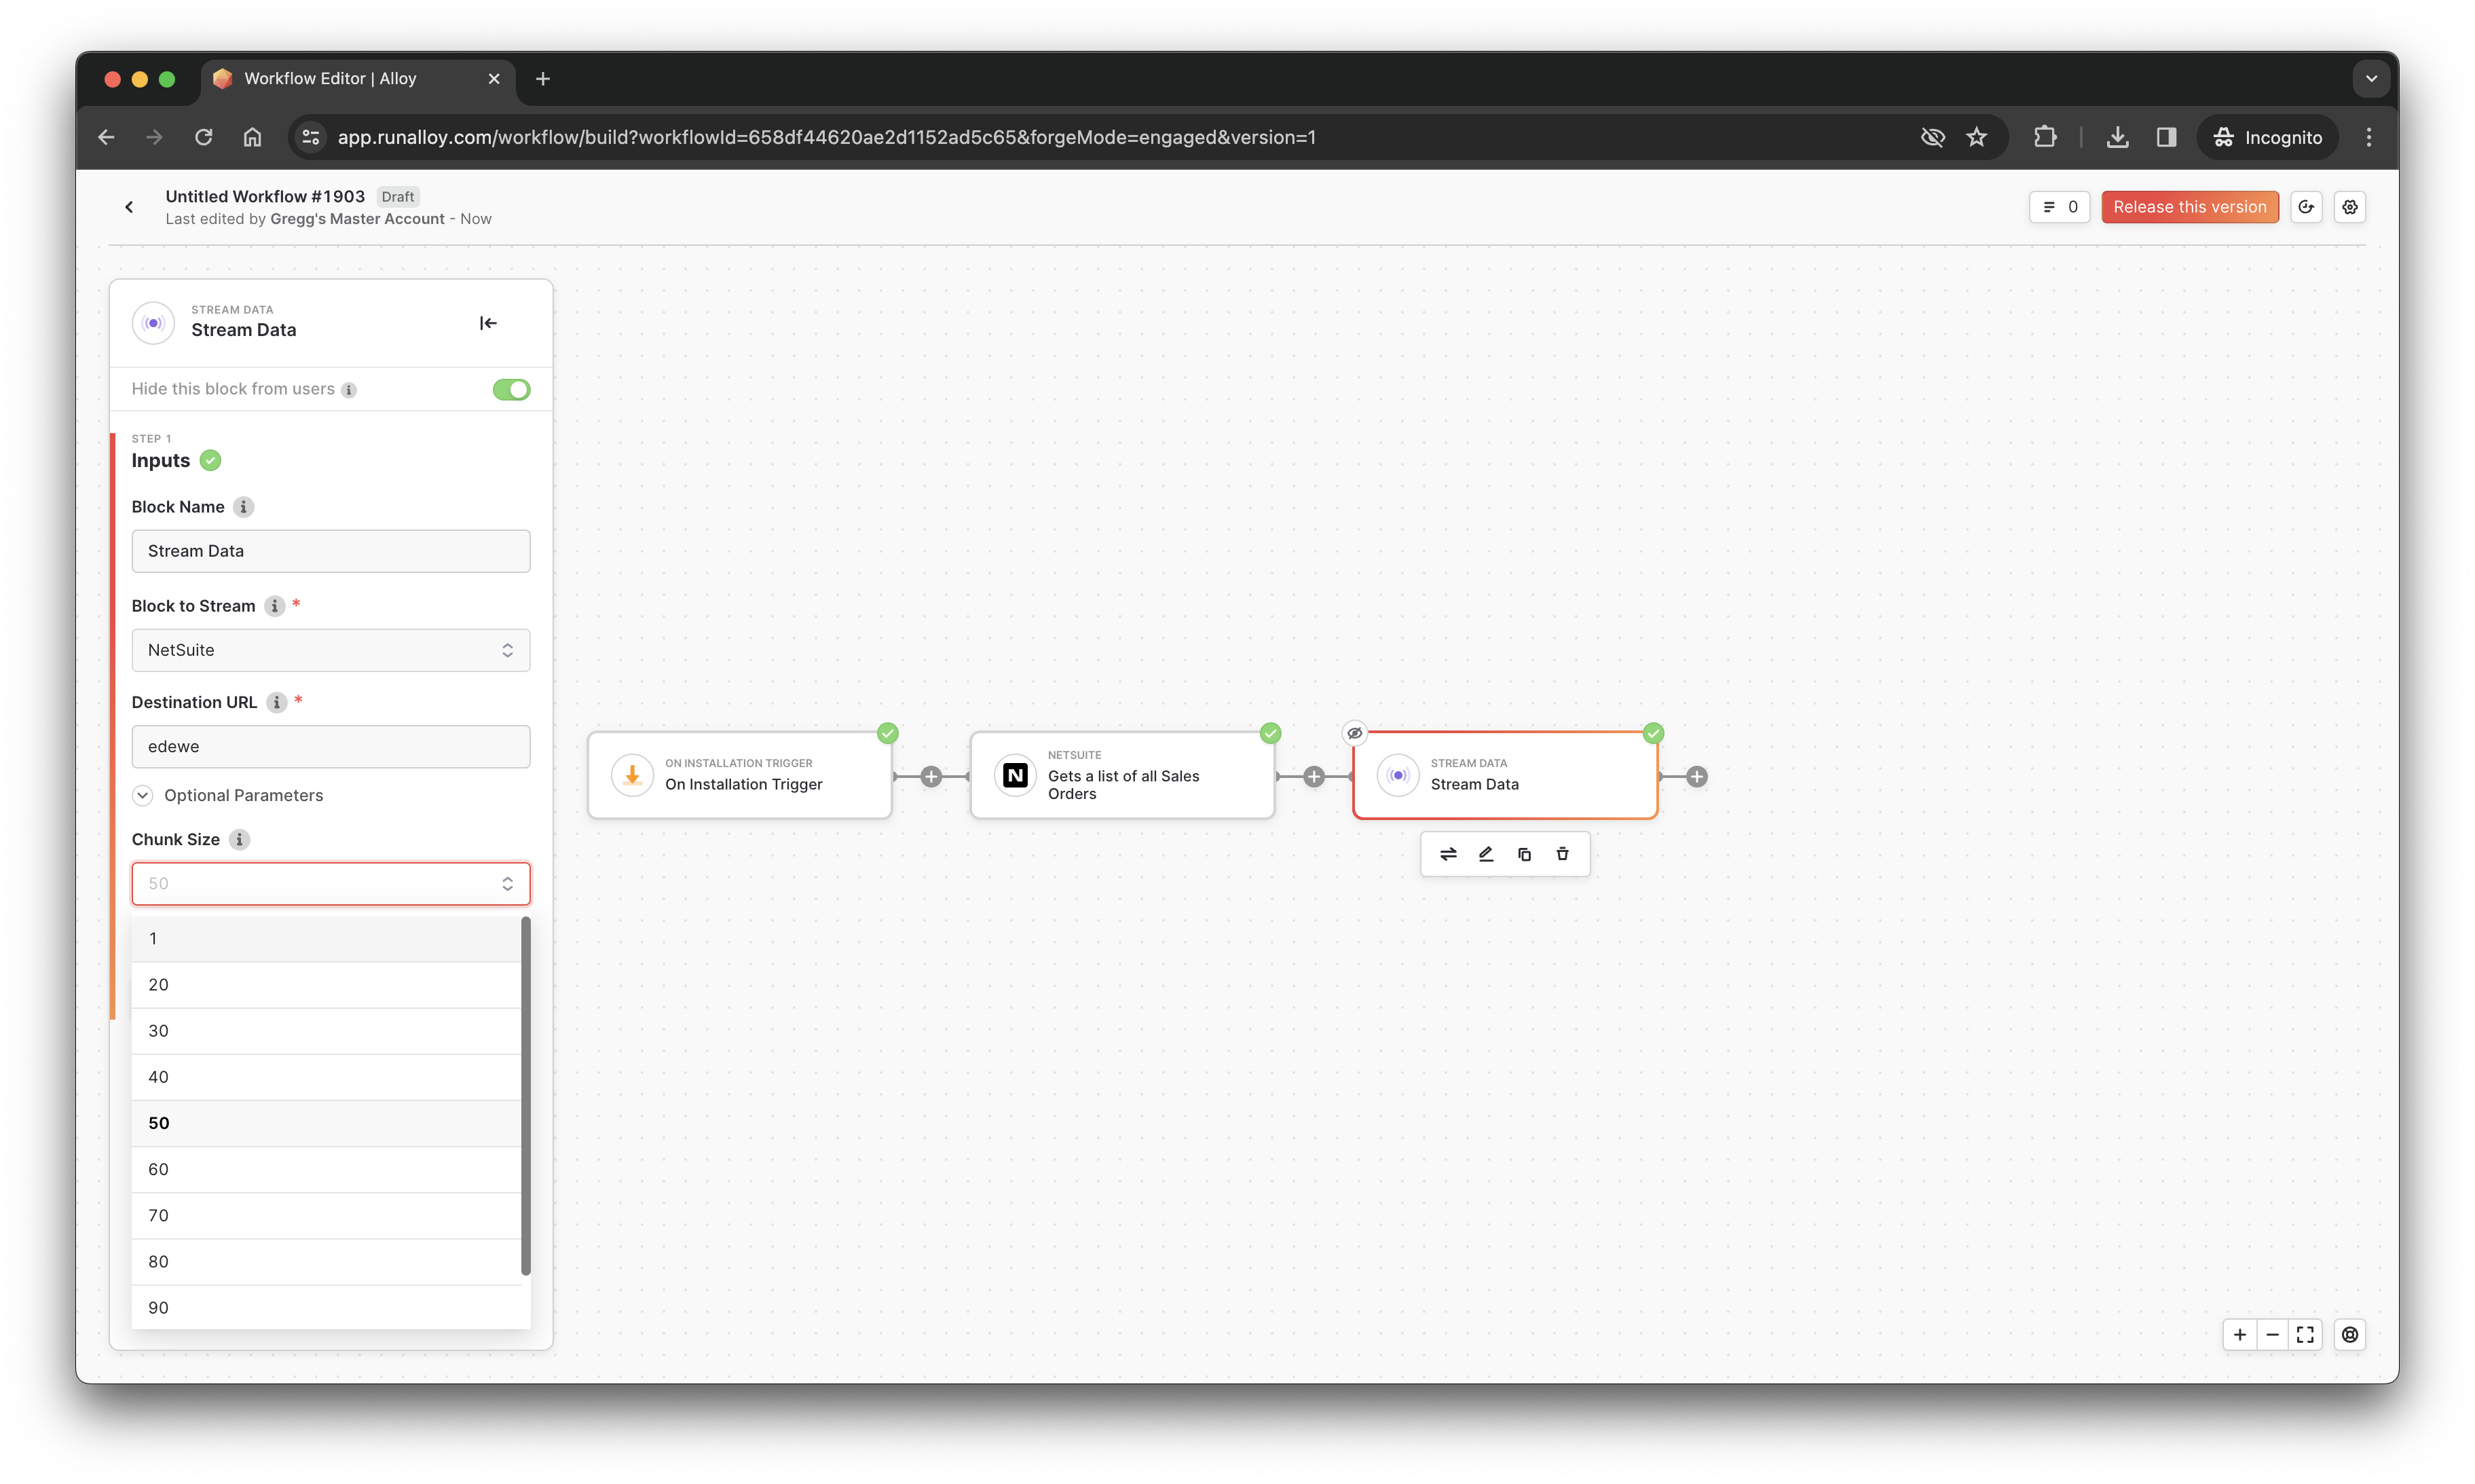The image size is (2475, 1484).
Task: Click the edit pencil under Stream Data block
Action: click(1486, 854)
